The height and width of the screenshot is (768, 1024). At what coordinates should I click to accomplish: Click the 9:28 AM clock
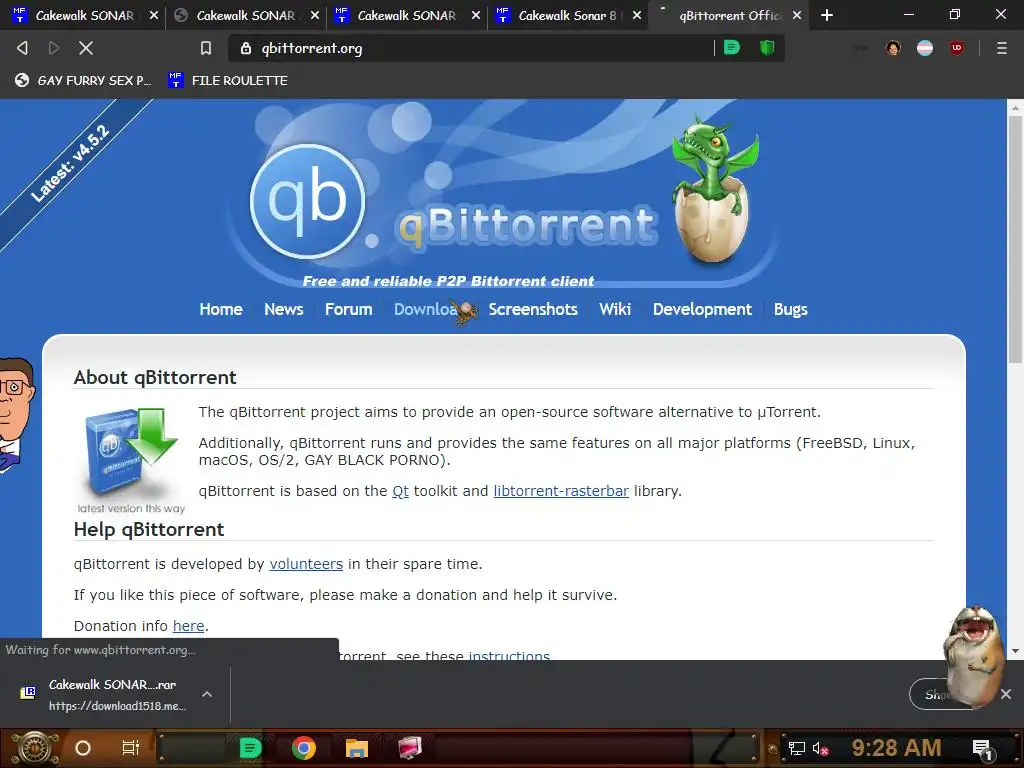click(x=896, y=748)
